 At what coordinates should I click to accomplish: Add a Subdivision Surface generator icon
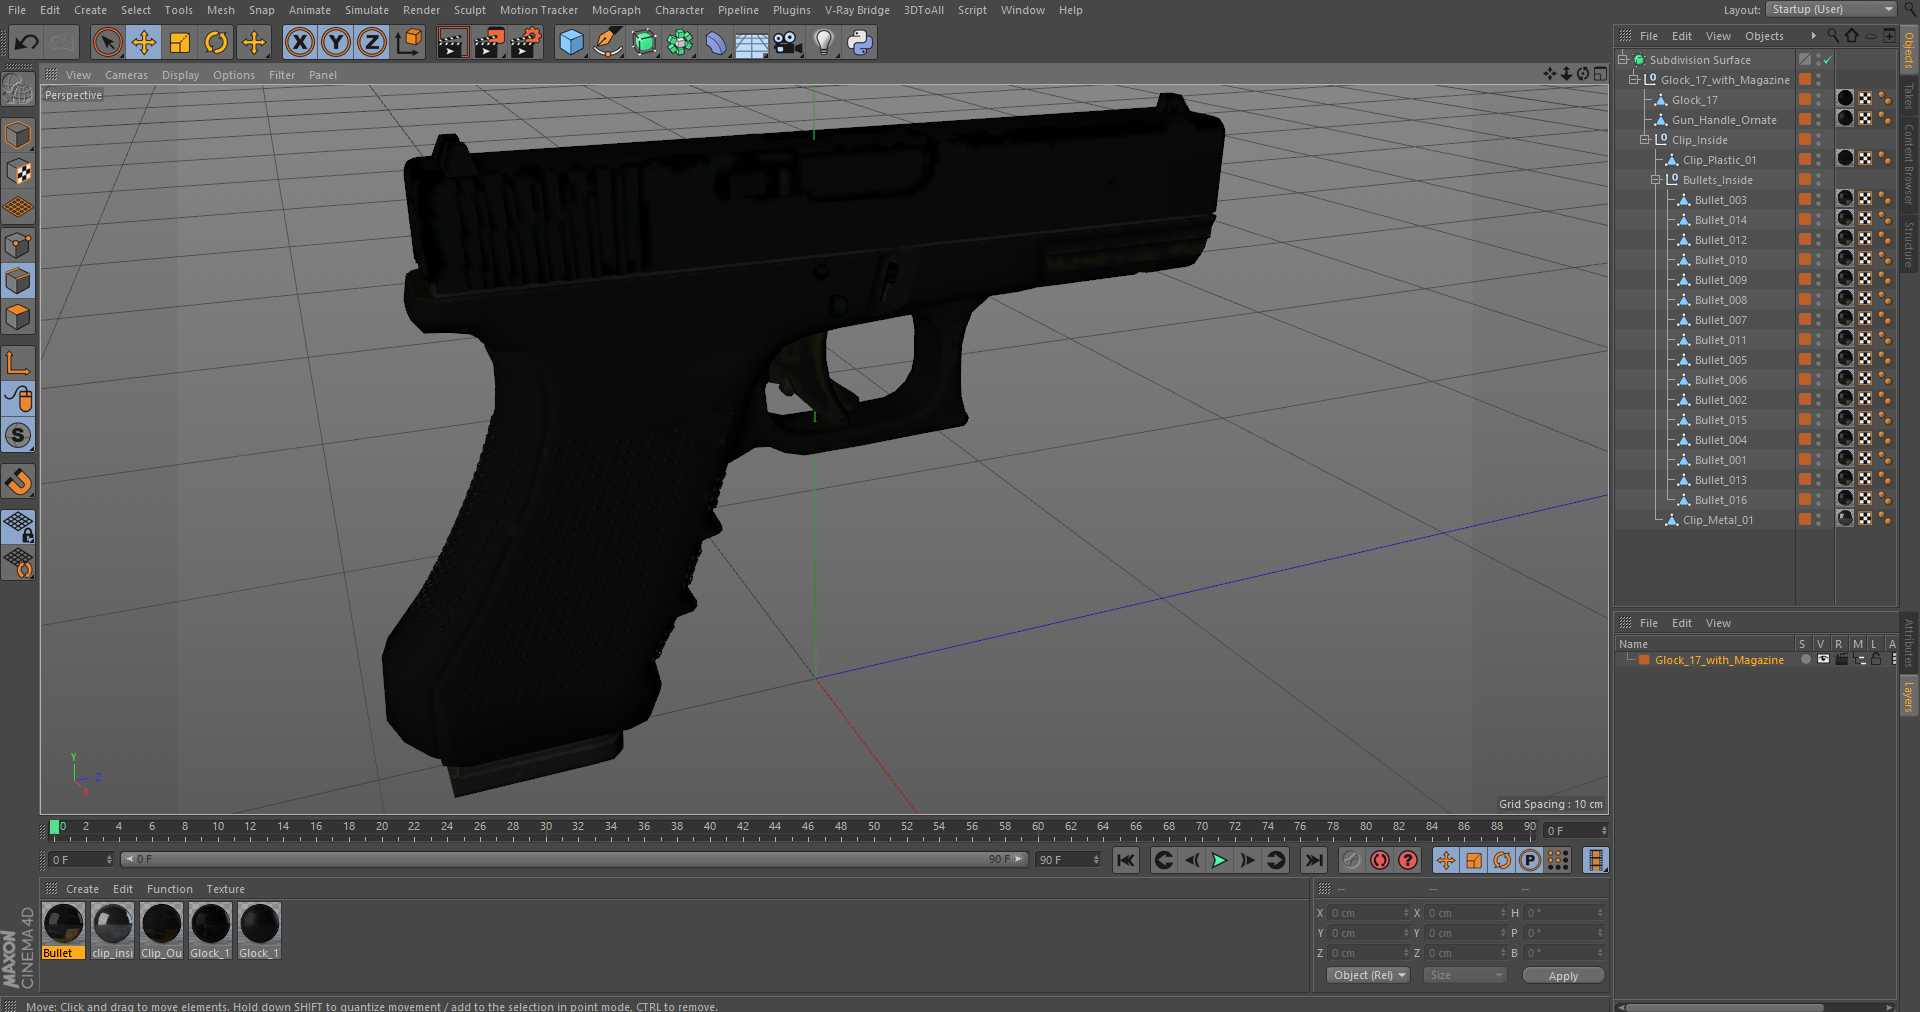644,42
